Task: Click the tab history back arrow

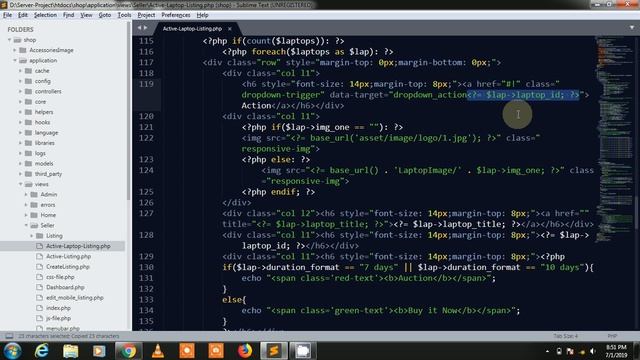Action: [139, 28]
